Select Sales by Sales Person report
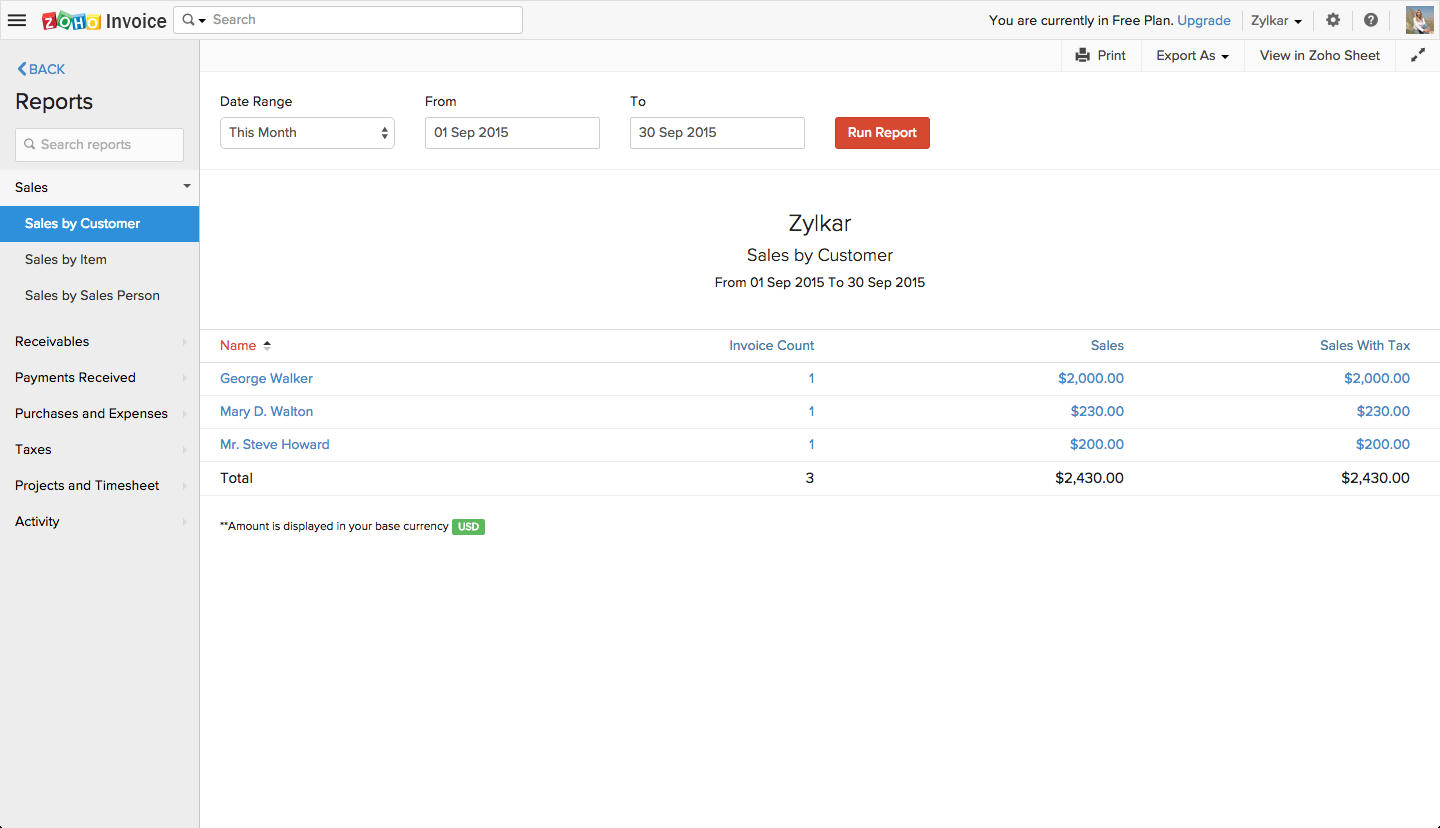The height and width of the screenshot is (828, 1440). [92, 296]
